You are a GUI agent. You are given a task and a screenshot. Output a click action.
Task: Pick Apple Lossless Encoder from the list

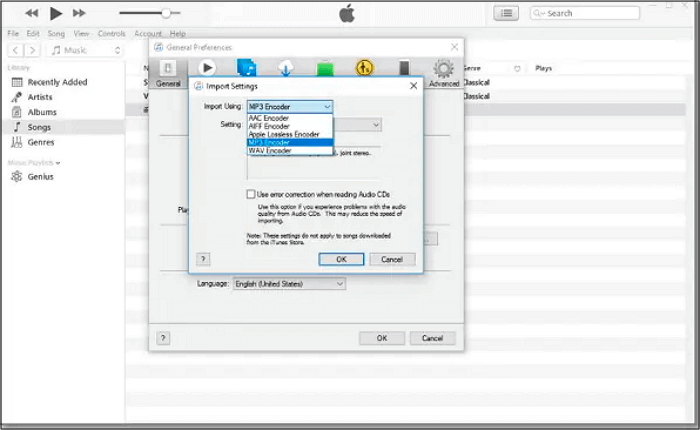point(284,134)
